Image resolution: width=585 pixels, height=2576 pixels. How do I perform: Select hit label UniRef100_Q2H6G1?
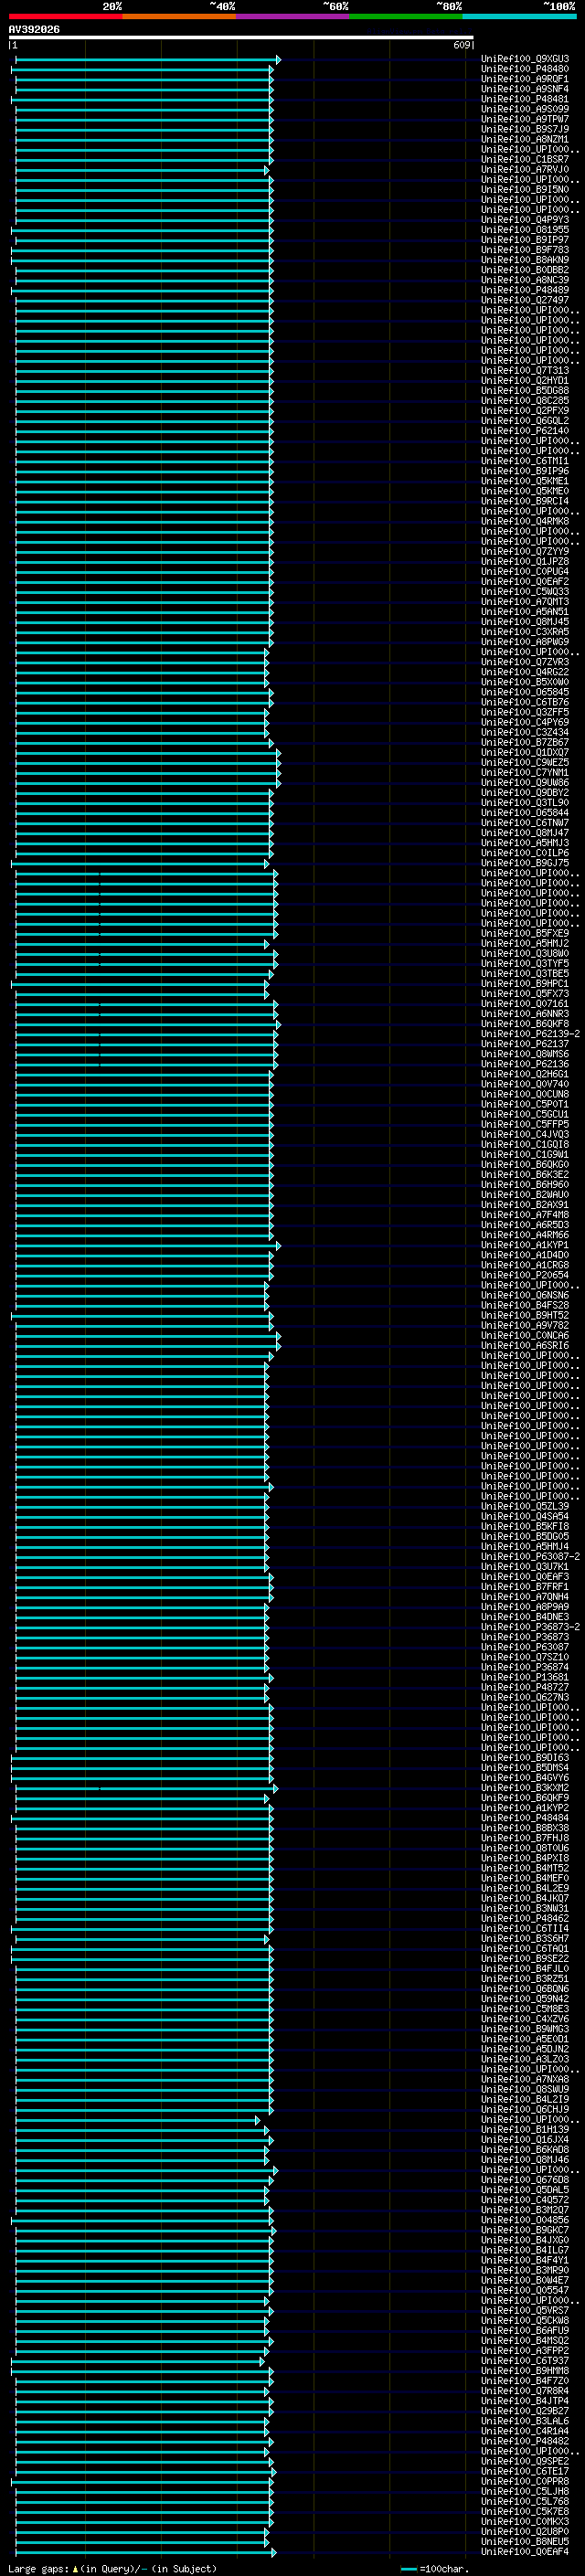pyautogui.click(x=525, y=1075)
